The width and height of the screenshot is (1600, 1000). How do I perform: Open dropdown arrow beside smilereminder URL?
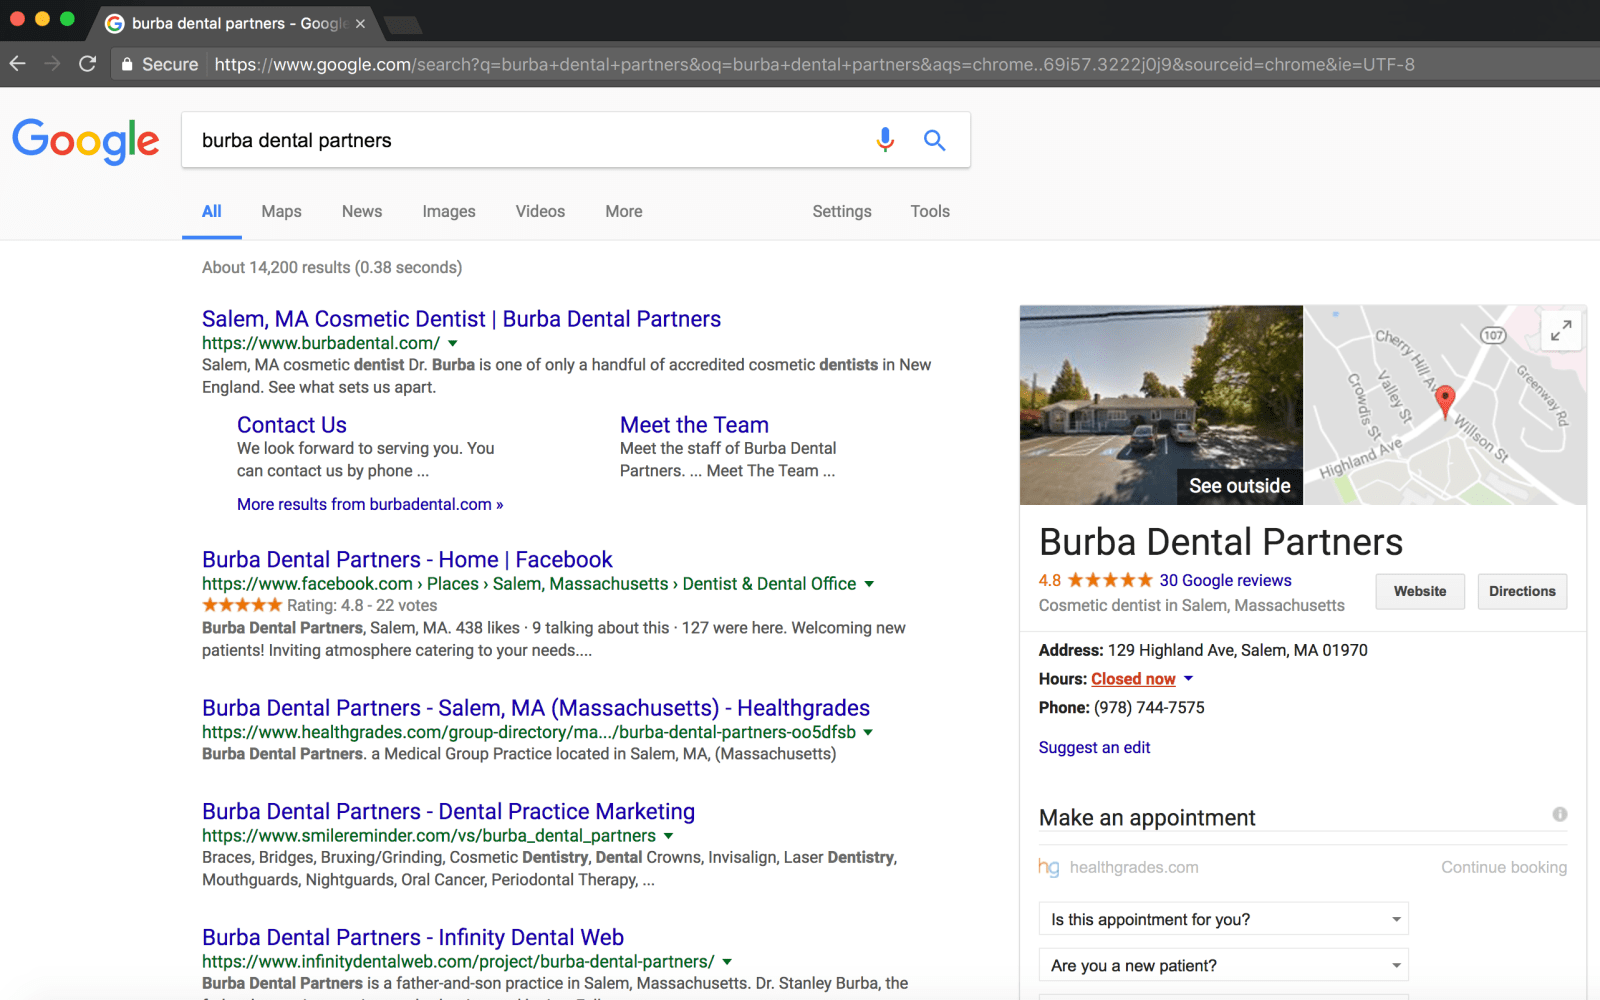(x=668, y=836)
